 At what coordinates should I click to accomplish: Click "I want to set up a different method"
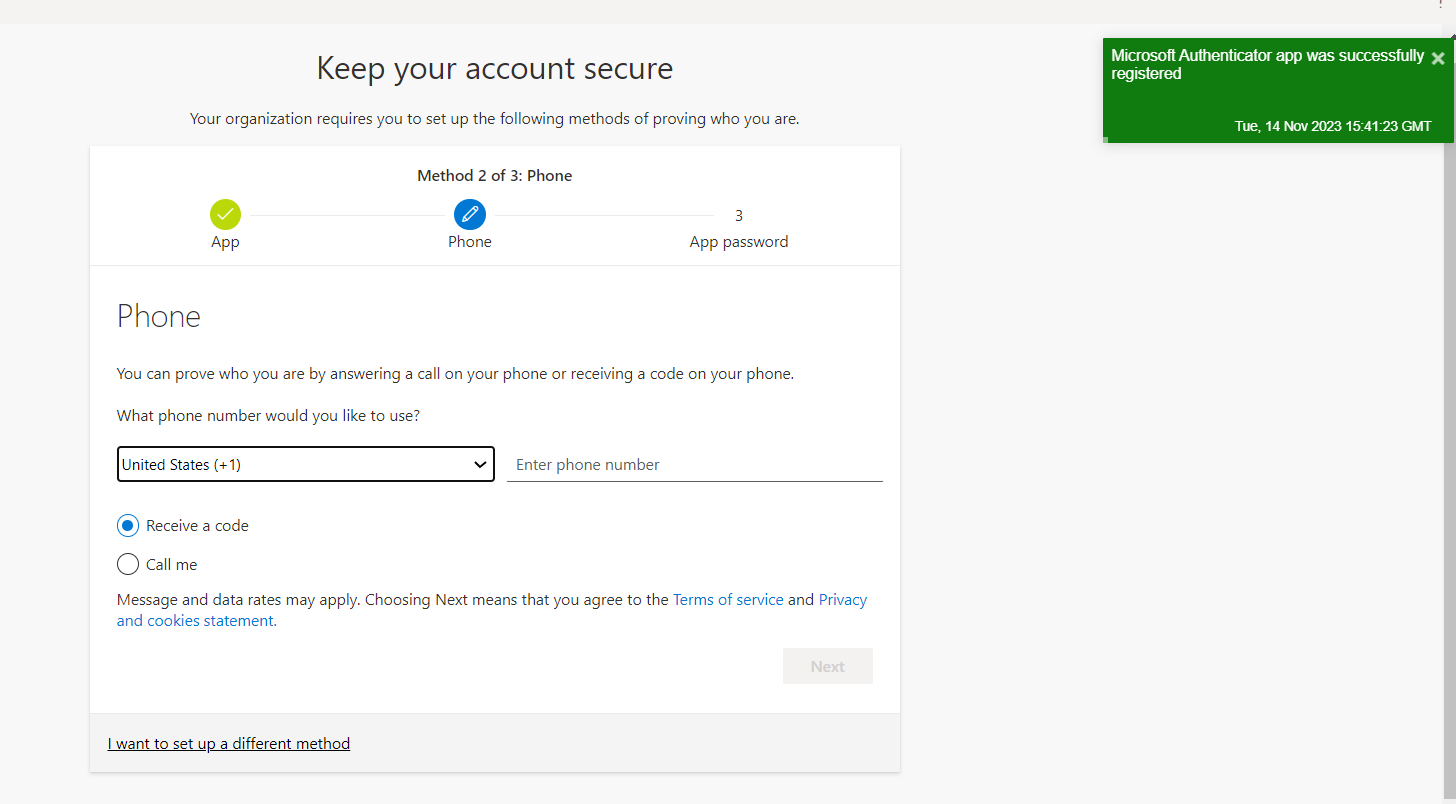(x=229, y=744)
